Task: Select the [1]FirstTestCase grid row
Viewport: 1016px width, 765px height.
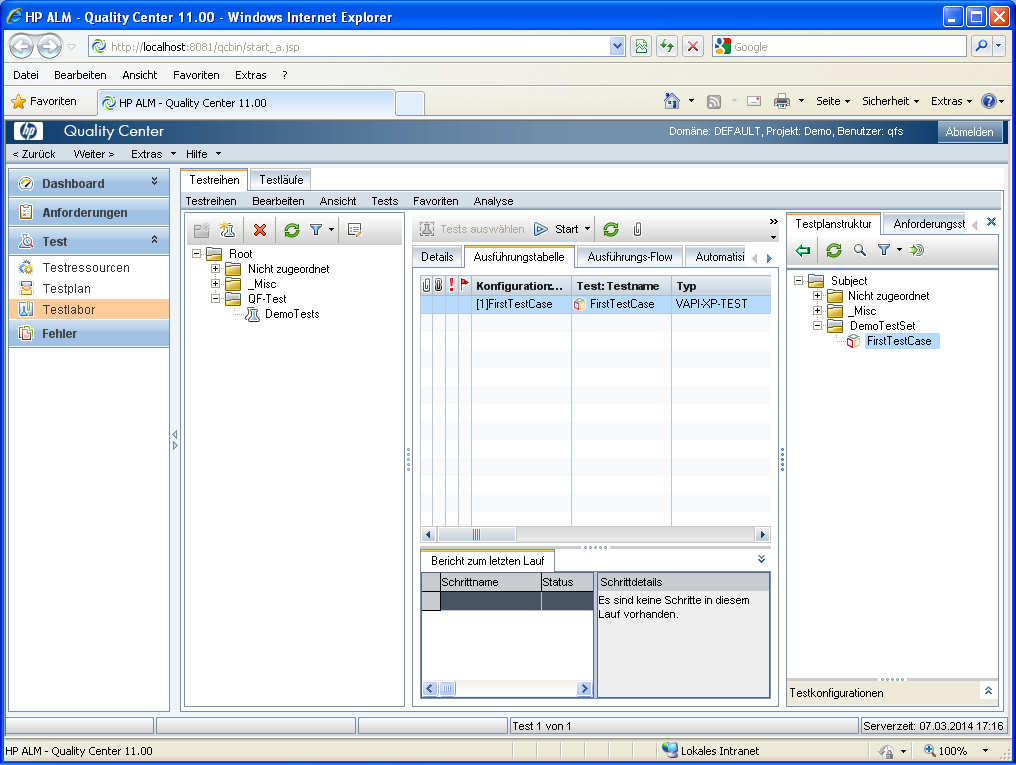Action: point(595,304)
